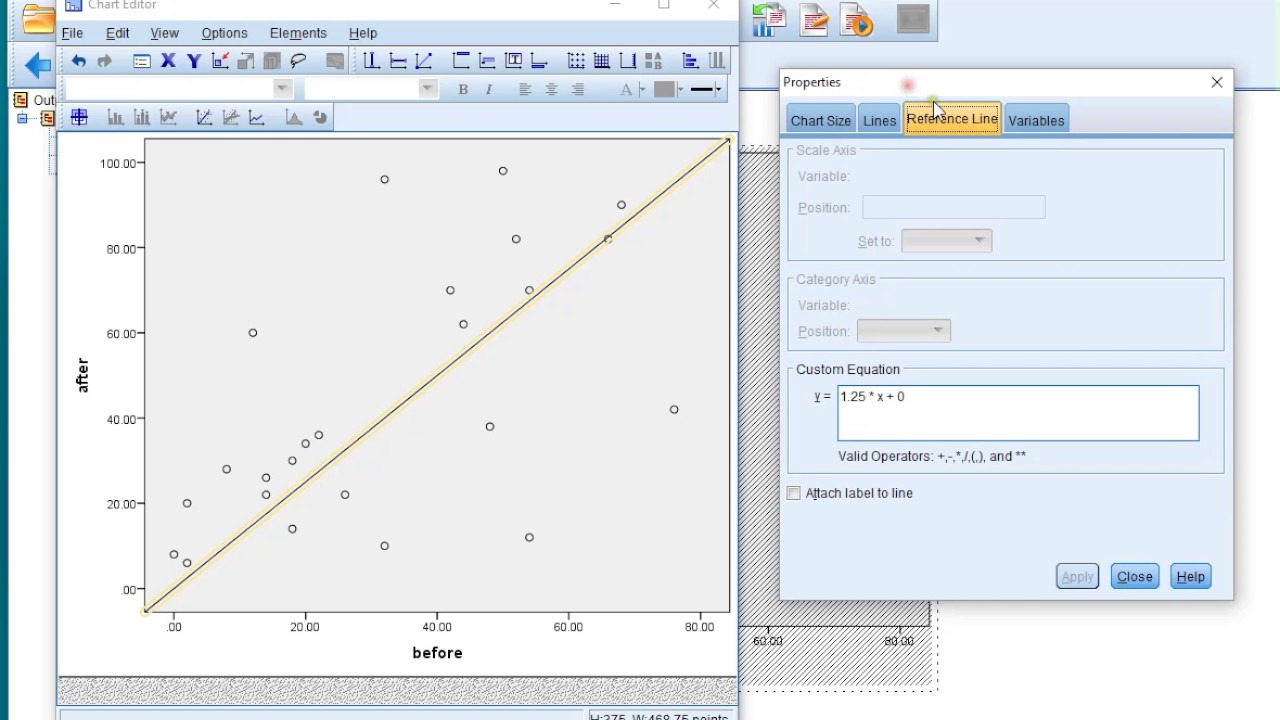Add X axis reference line icon
Image resolution: width=1280 pixels, height=720 pixels.
click(x=371, y=61)
